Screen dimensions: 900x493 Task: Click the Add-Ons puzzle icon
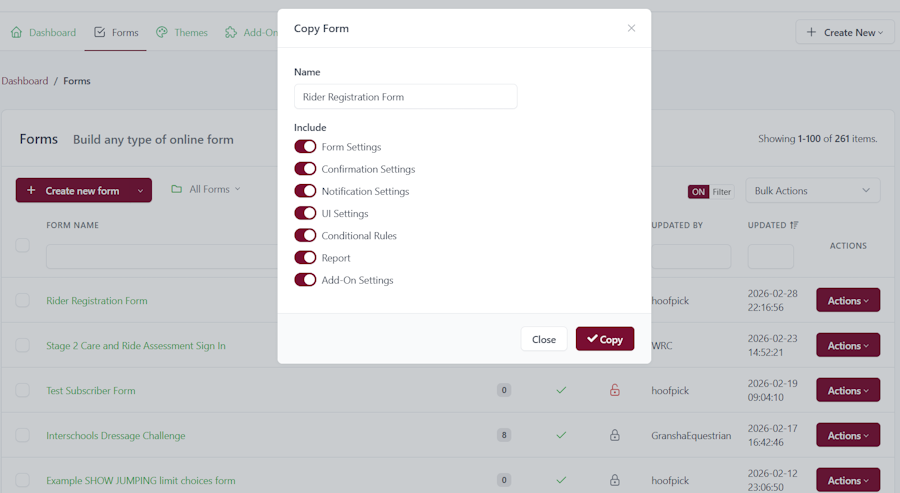click(x=231, y=33)
